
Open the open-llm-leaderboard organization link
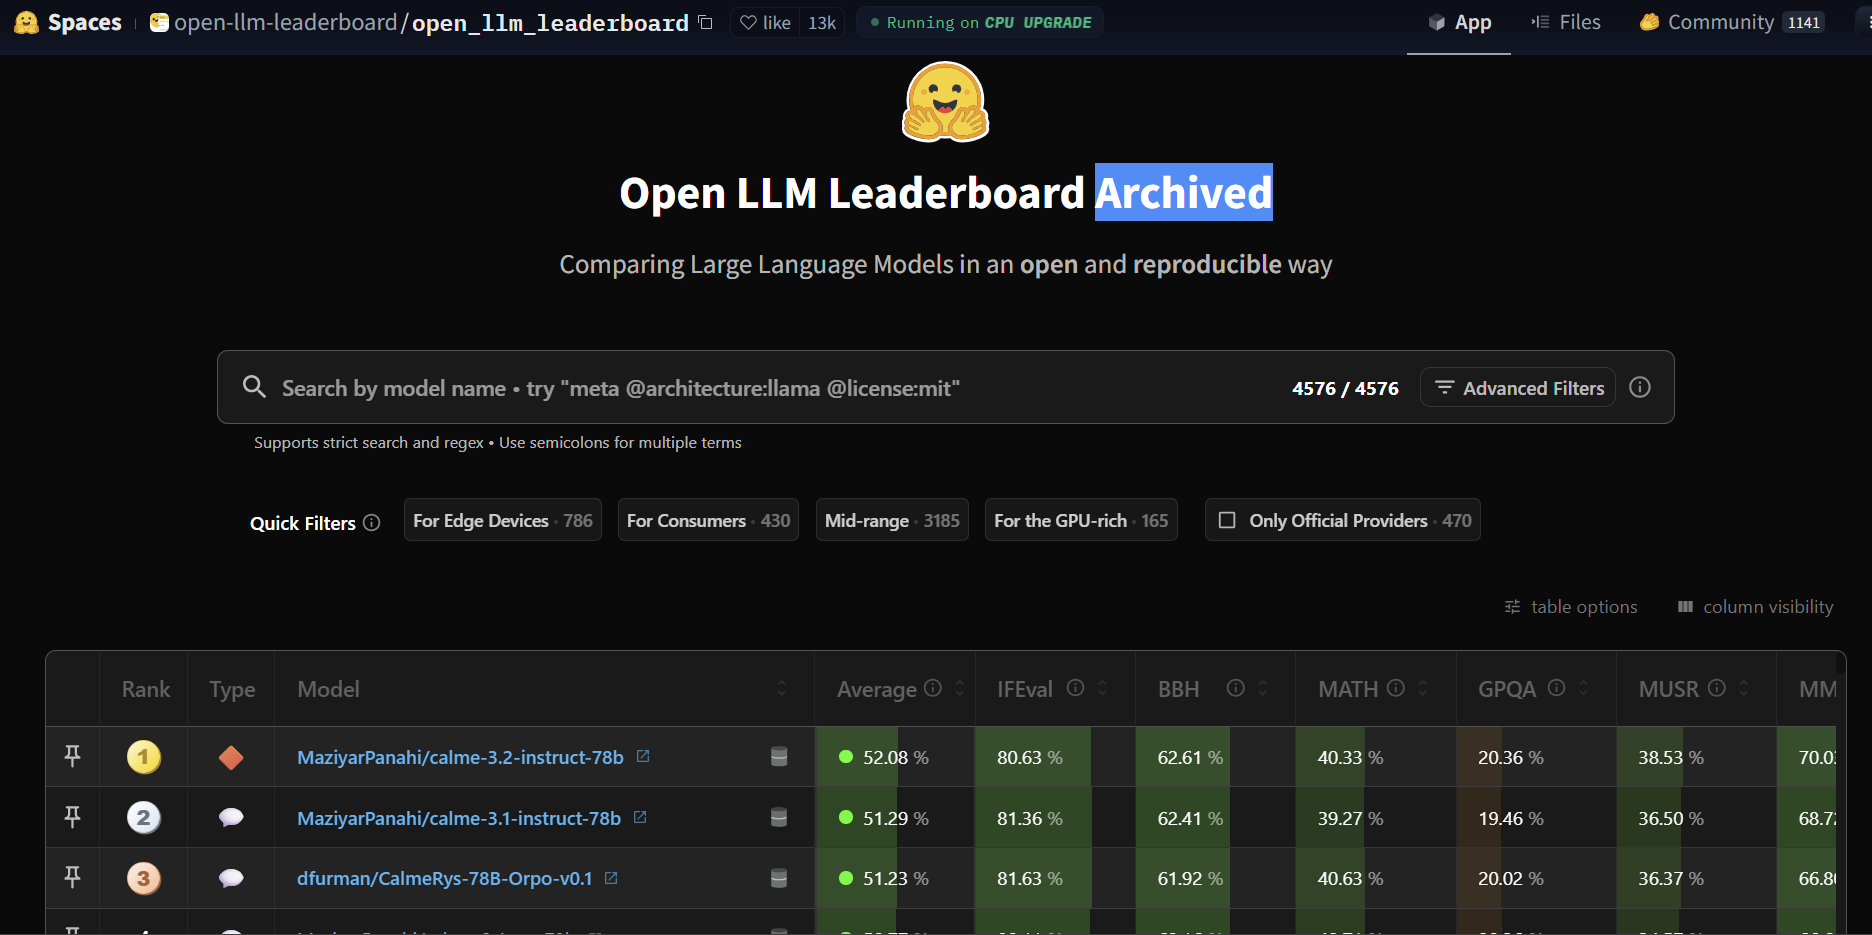pos(285,22)
